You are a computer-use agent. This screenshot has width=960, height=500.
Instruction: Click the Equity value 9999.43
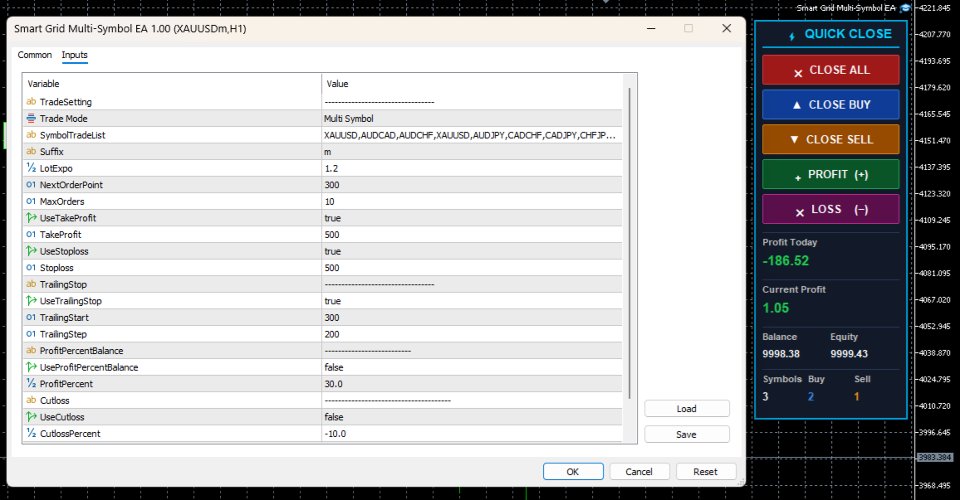tap(849, 354)
